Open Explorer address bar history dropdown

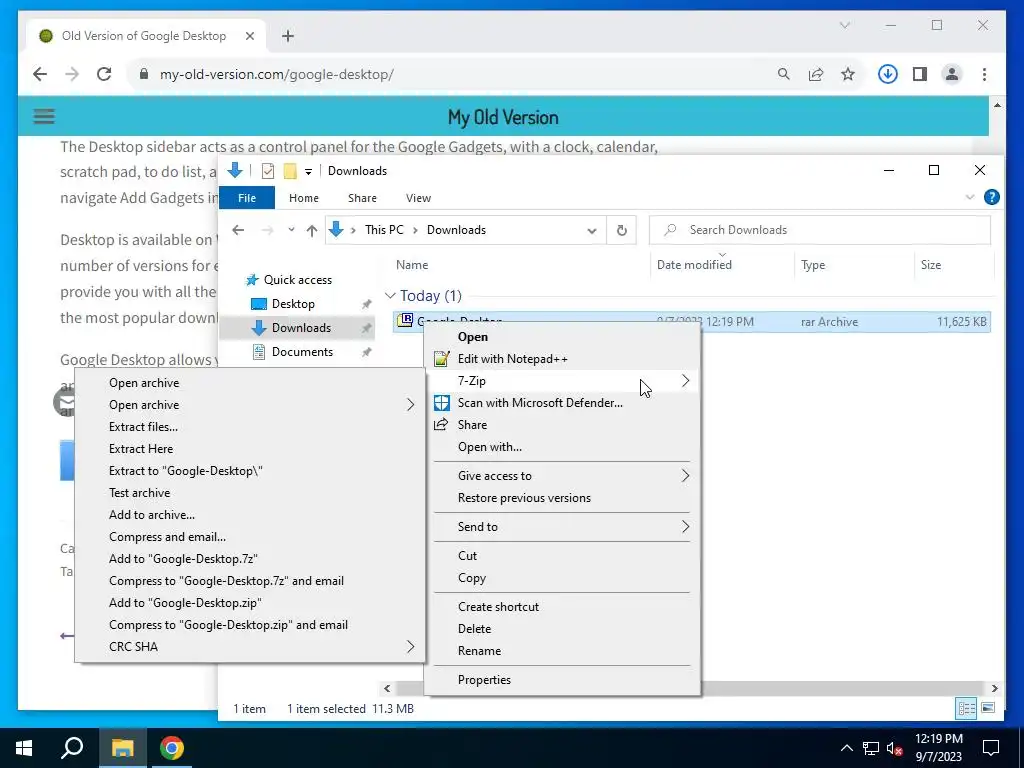click(592, 231)
